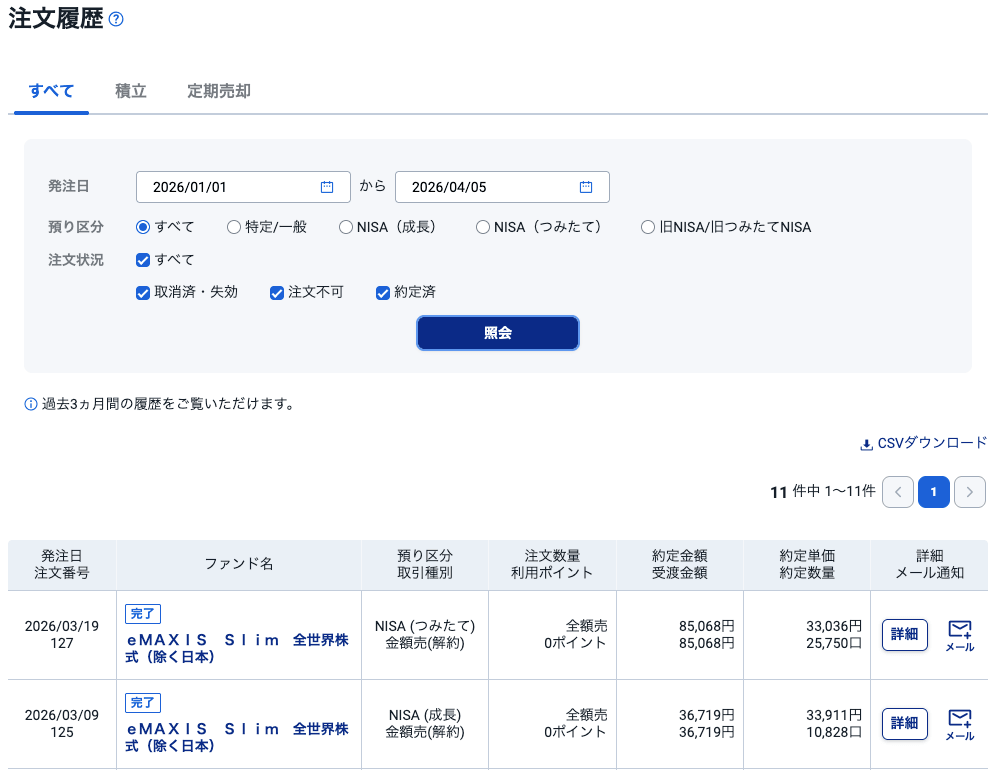Open 詳細 for order number 127

(x=904, y=635)
